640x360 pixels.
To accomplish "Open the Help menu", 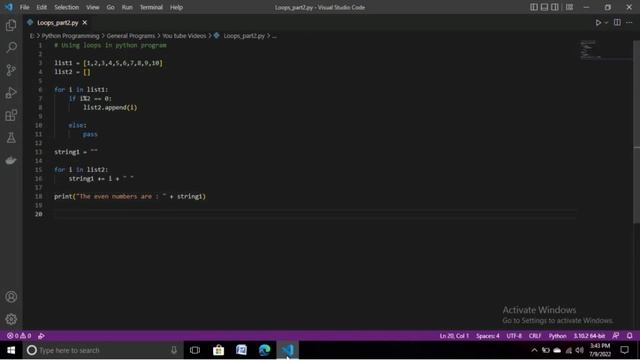I will coord(176,7).
